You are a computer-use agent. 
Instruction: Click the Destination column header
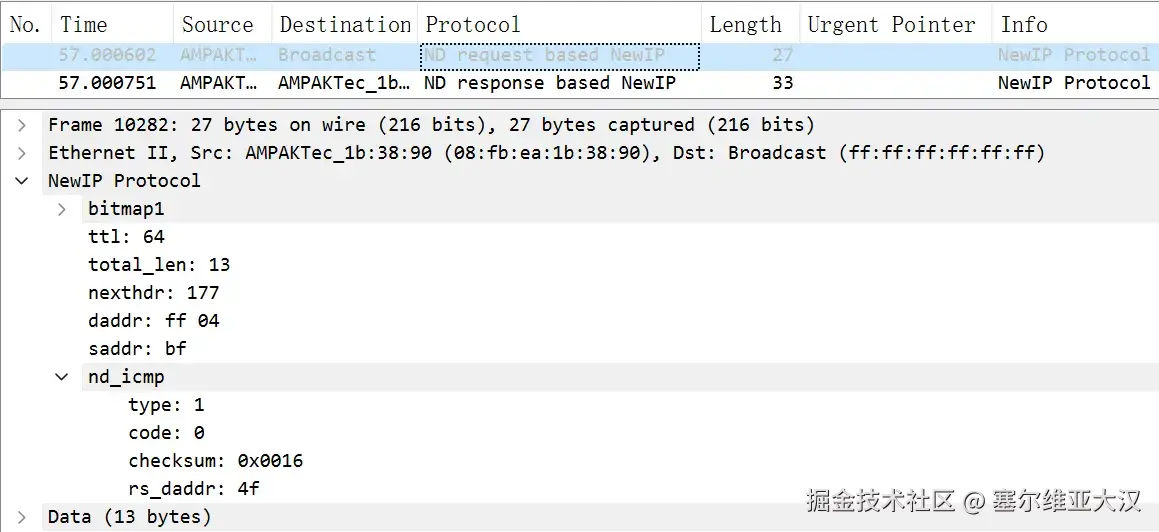[345, 25]
